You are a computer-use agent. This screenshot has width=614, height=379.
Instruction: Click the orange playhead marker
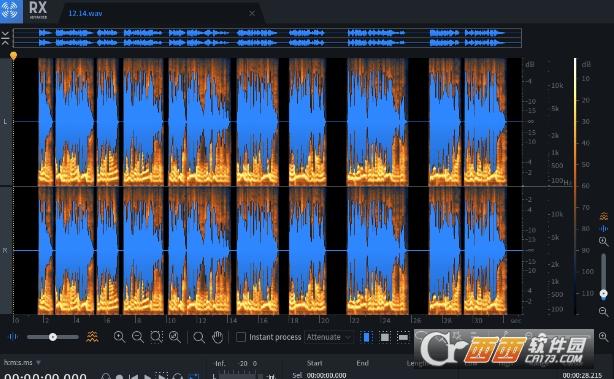coord(13,56)
